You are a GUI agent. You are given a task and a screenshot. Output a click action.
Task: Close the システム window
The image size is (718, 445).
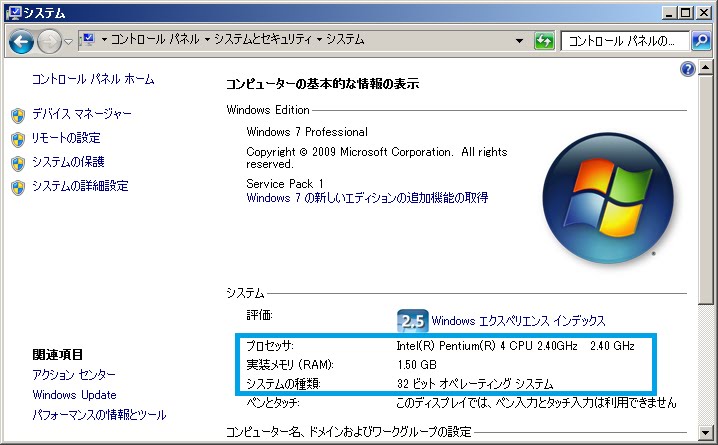tap(703, 13)
